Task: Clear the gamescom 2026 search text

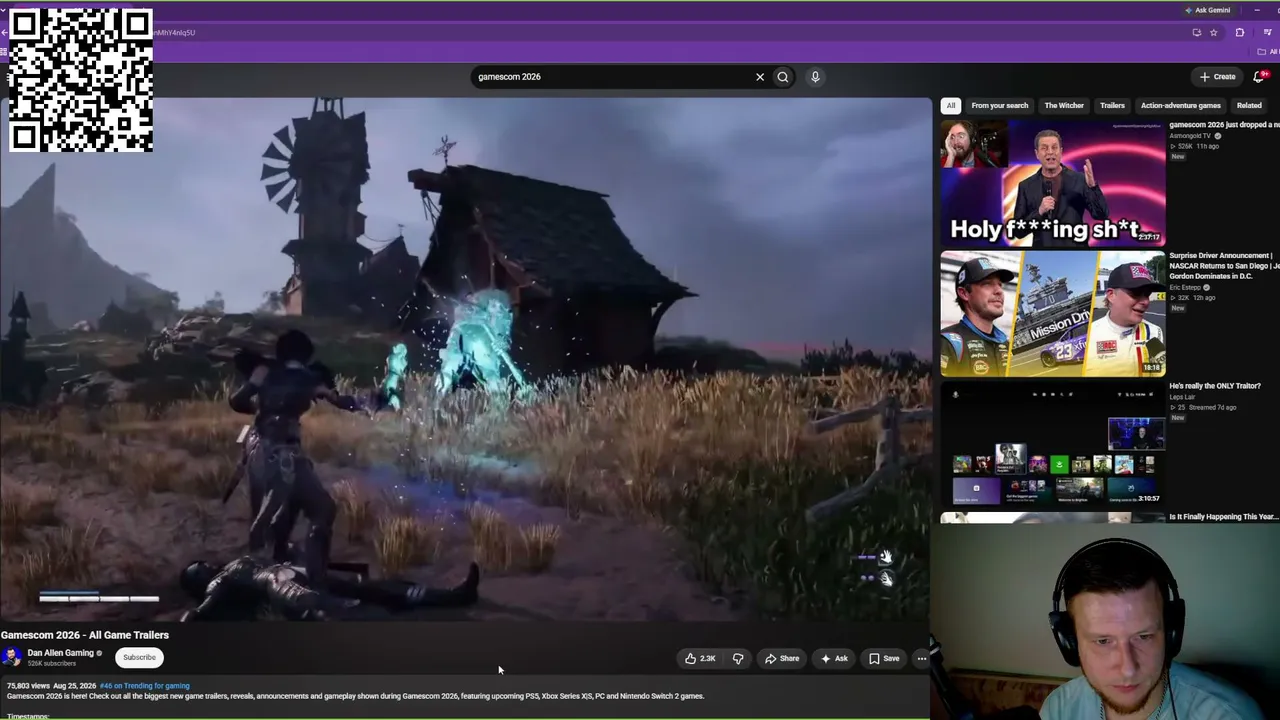Action: 760,77
